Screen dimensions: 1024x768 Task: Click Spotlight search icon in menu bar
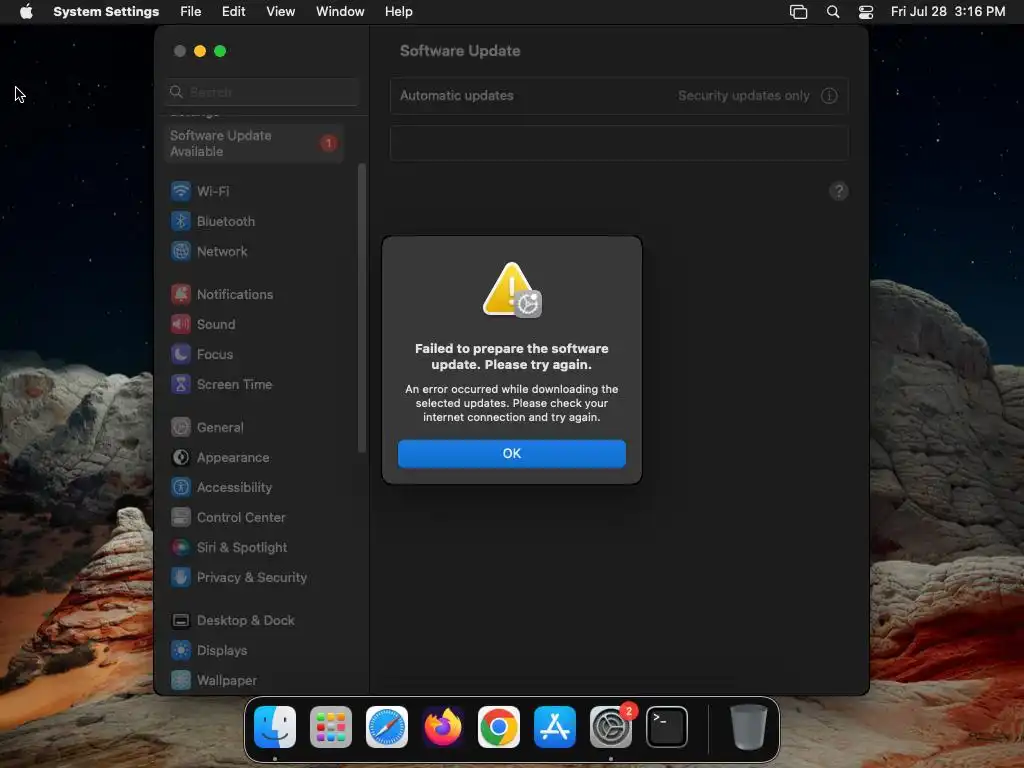pyautogui.click(x=833, y=12)
